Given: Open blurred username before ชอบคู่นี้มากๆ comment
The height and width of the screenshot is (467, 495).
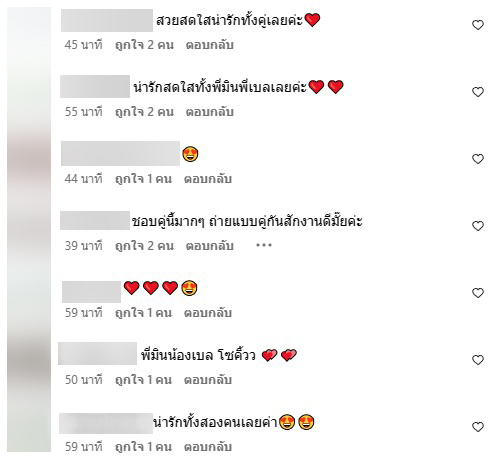Looking at the screenshot, I should (95, 220).
